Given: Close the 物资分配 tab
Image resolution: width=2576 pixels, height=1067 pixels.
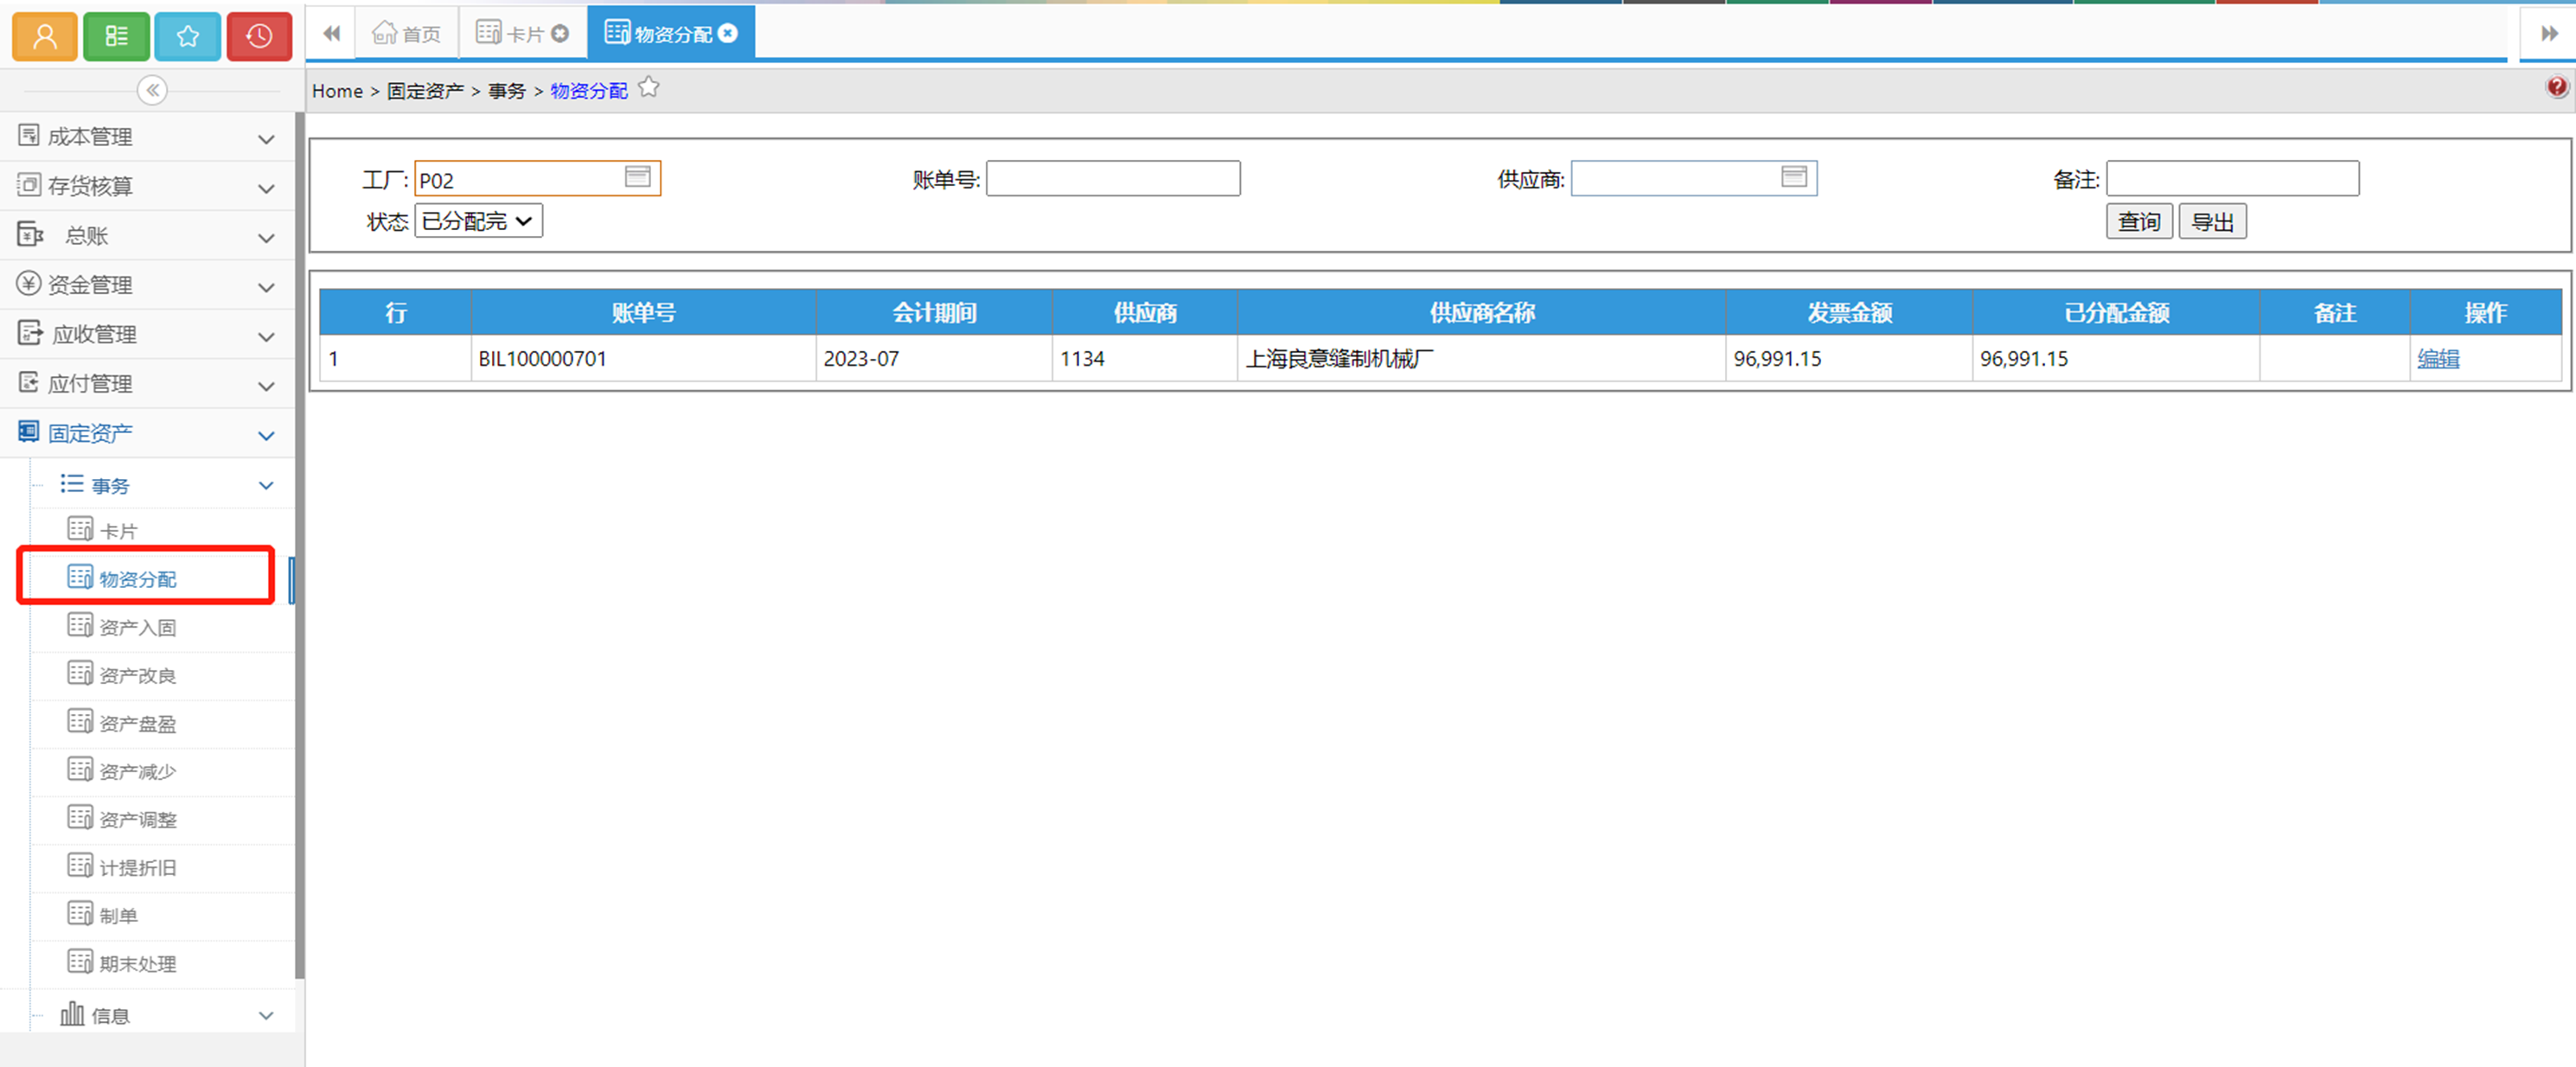Looking at the screenshot, I should (729, 34).
